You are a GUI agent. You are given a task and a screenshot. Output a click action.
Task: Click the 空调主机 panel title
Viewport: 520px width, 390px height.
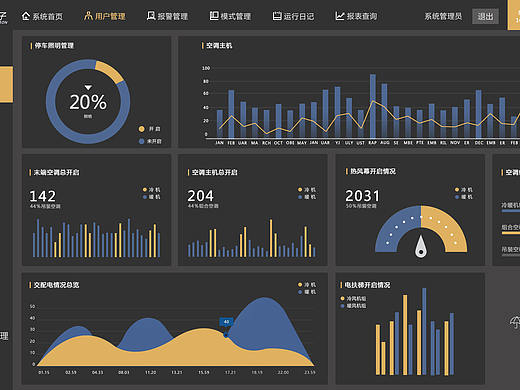pyautogui.click(x=219, y=46)
